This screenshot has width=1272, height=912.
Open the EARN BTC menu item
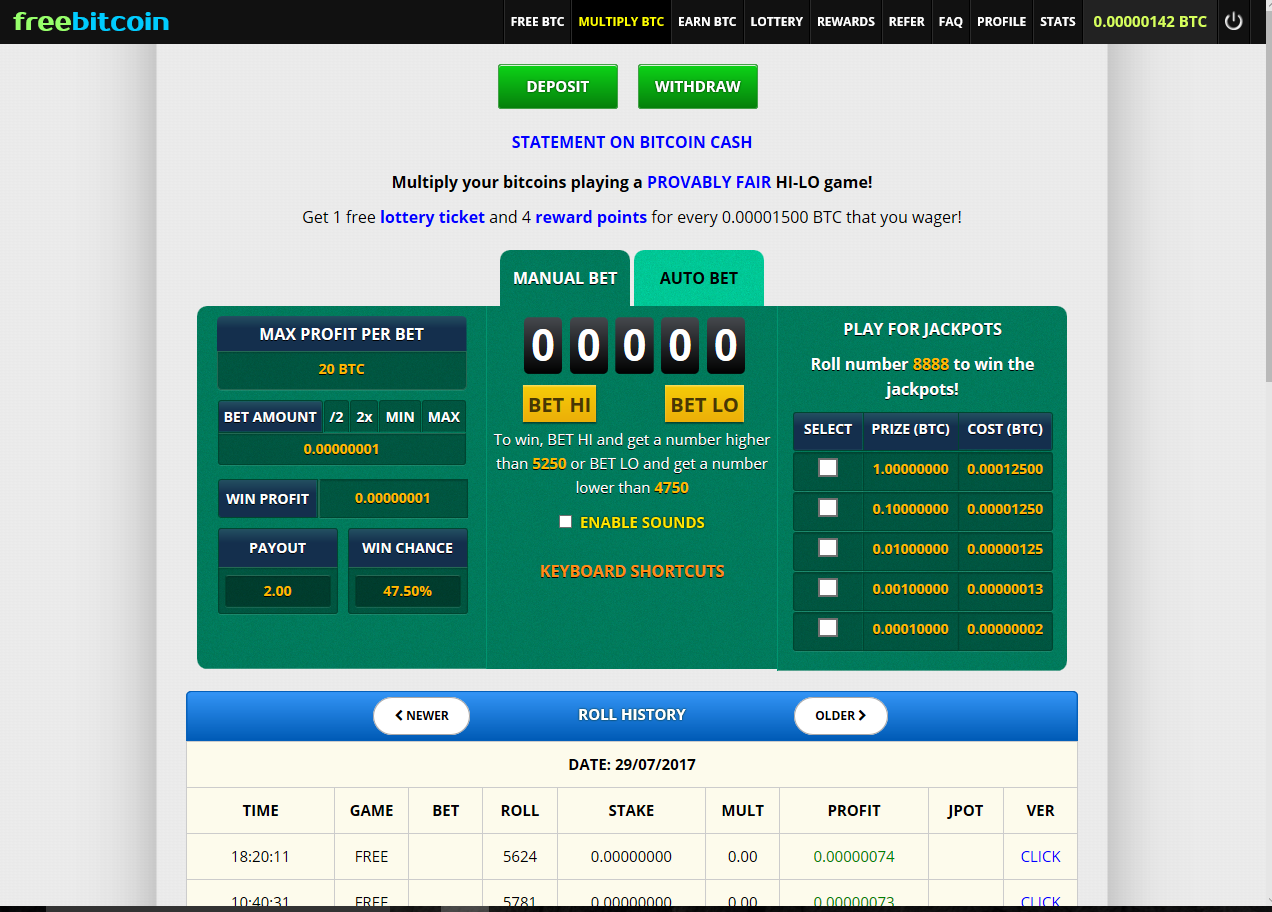[x=707, y=21]
